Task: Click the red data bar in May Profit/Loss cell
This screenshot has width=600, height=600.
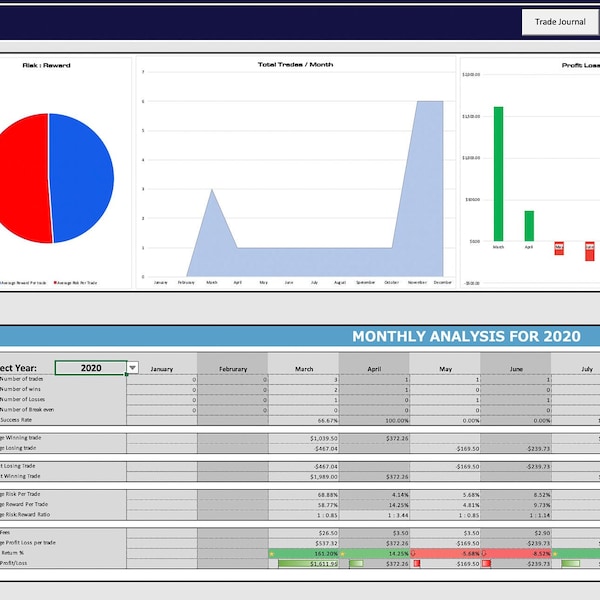Action: (417, 563)
